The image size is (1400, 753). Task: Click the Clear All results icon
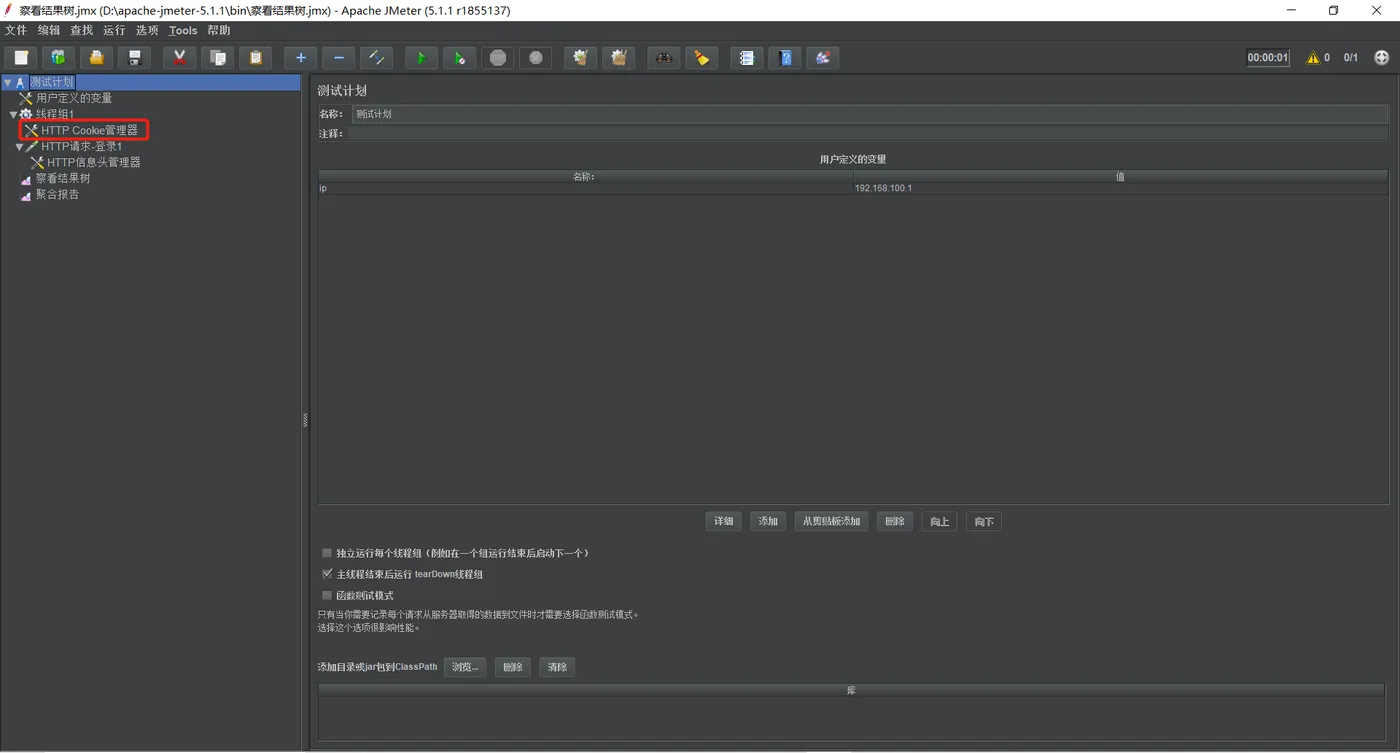click(x=618, y=58)
